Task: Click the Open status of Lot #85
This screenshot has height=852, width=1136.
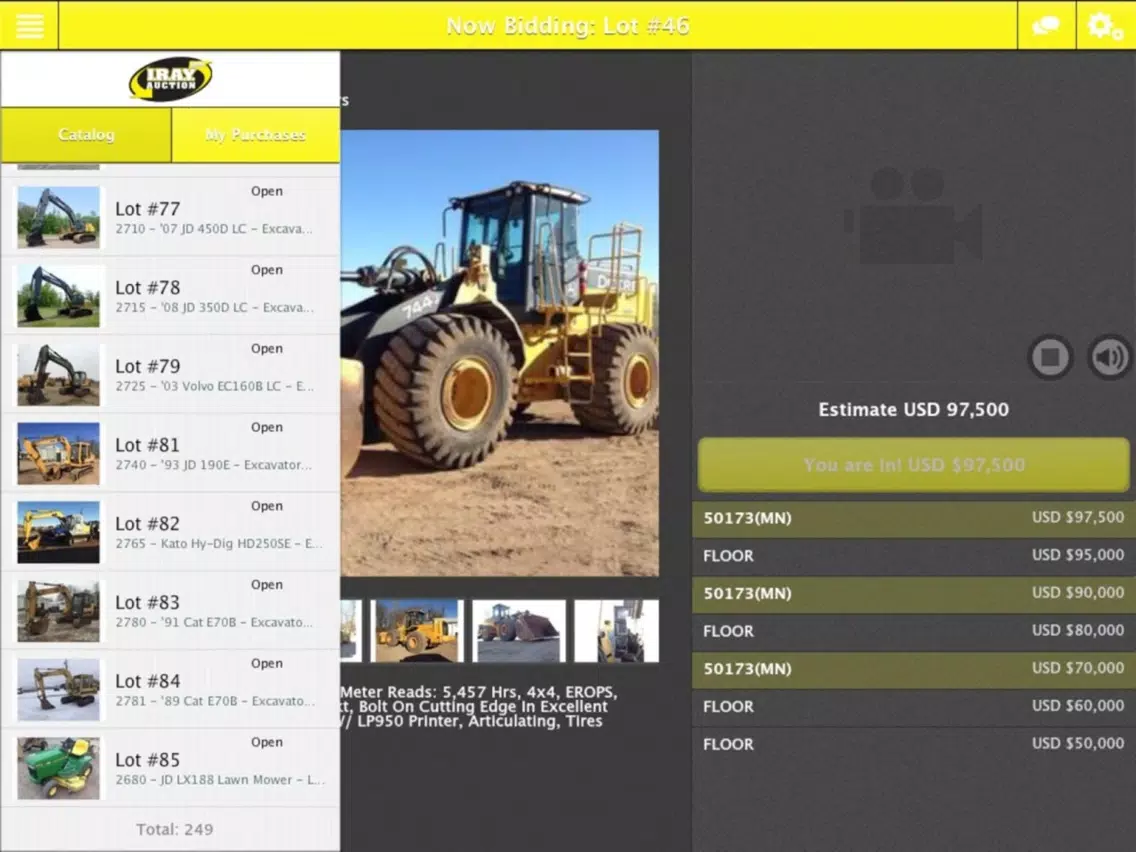Action: pyautogui.click(x=267, y=742)
